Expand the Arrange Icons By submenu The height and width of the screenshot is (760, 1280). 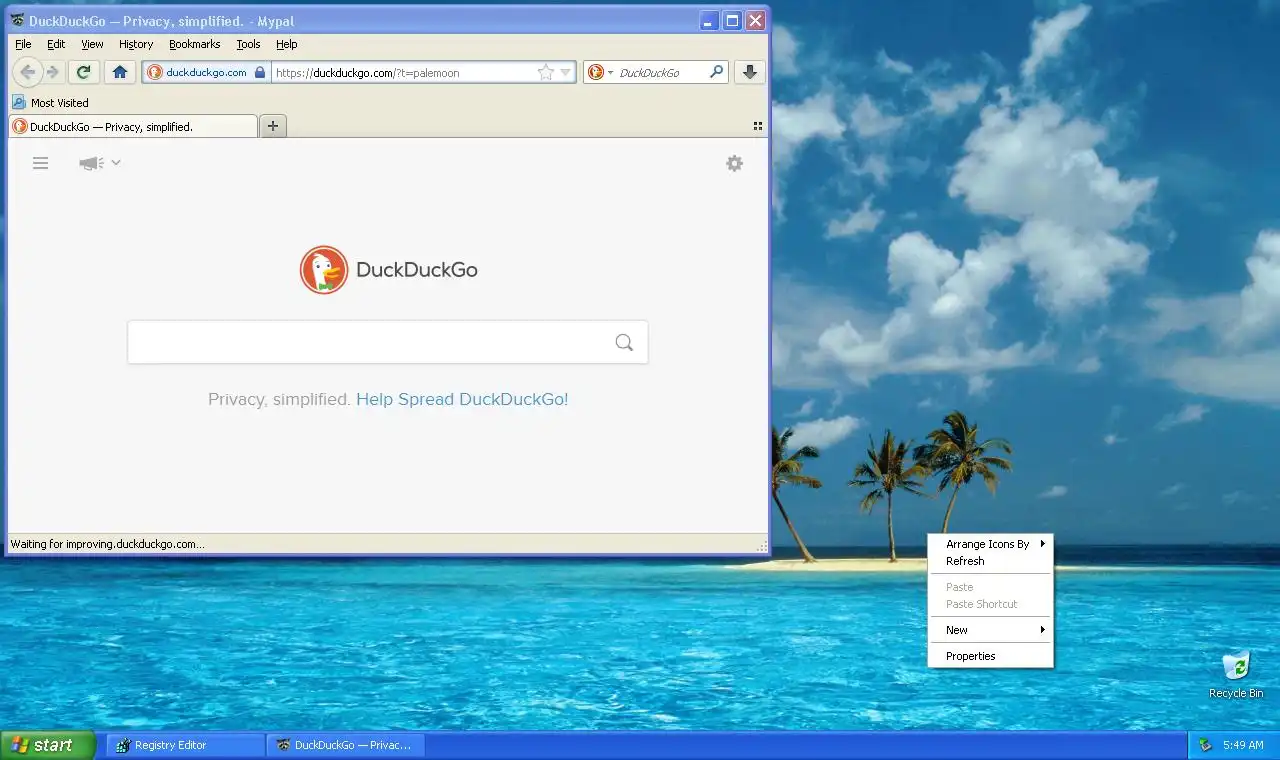(x=1043, y=544)
